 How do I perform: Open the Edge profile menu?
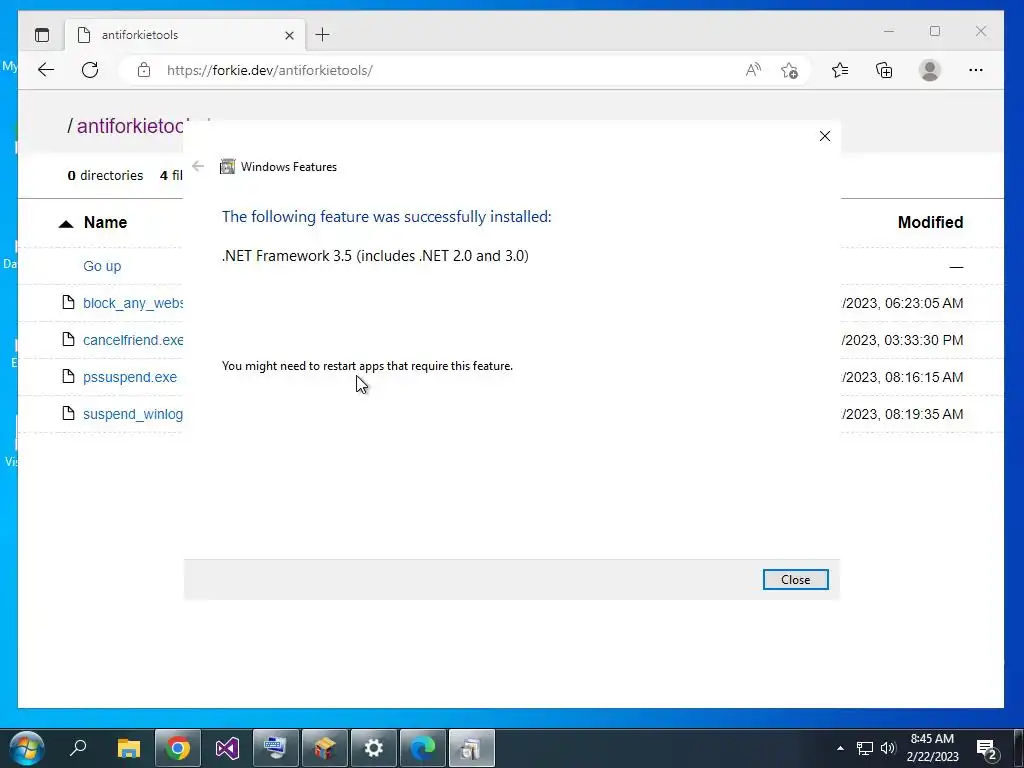pyautogui.click(x=929, y=70)
